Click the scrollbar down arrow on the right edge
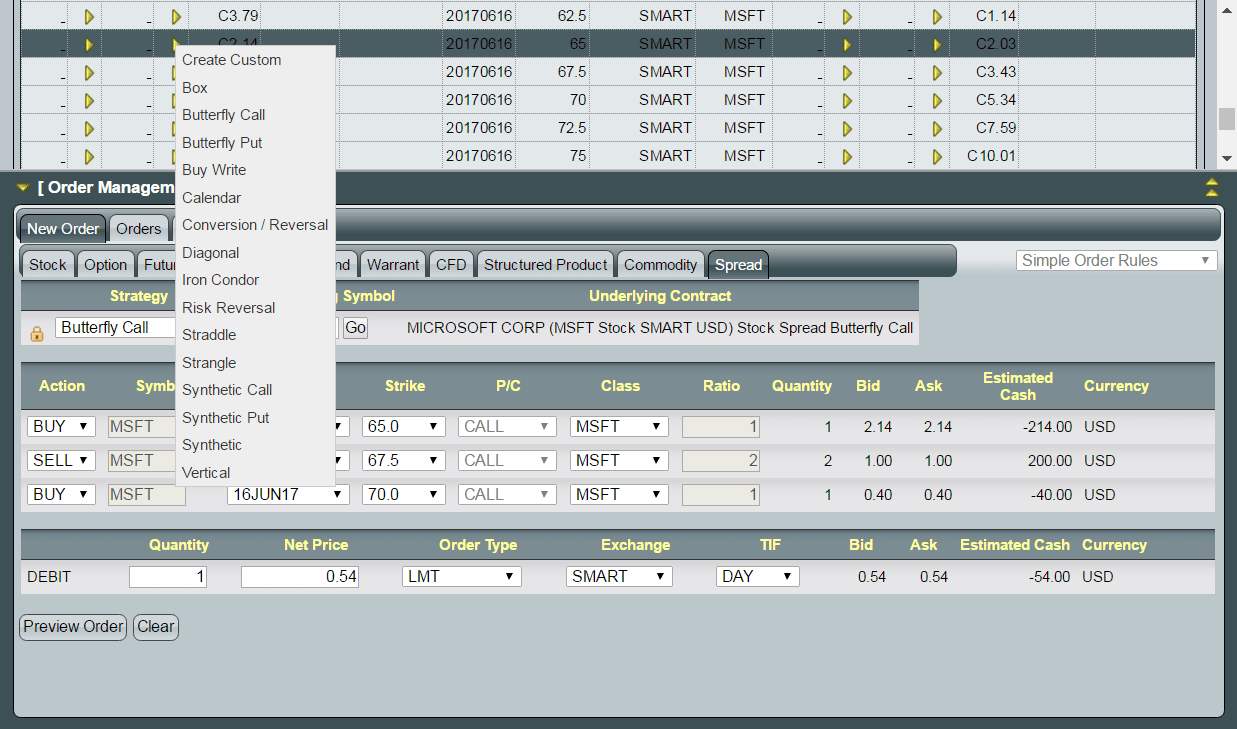Image resolution: width=1237 pixels, height=729 pixels. point(1226,157)
